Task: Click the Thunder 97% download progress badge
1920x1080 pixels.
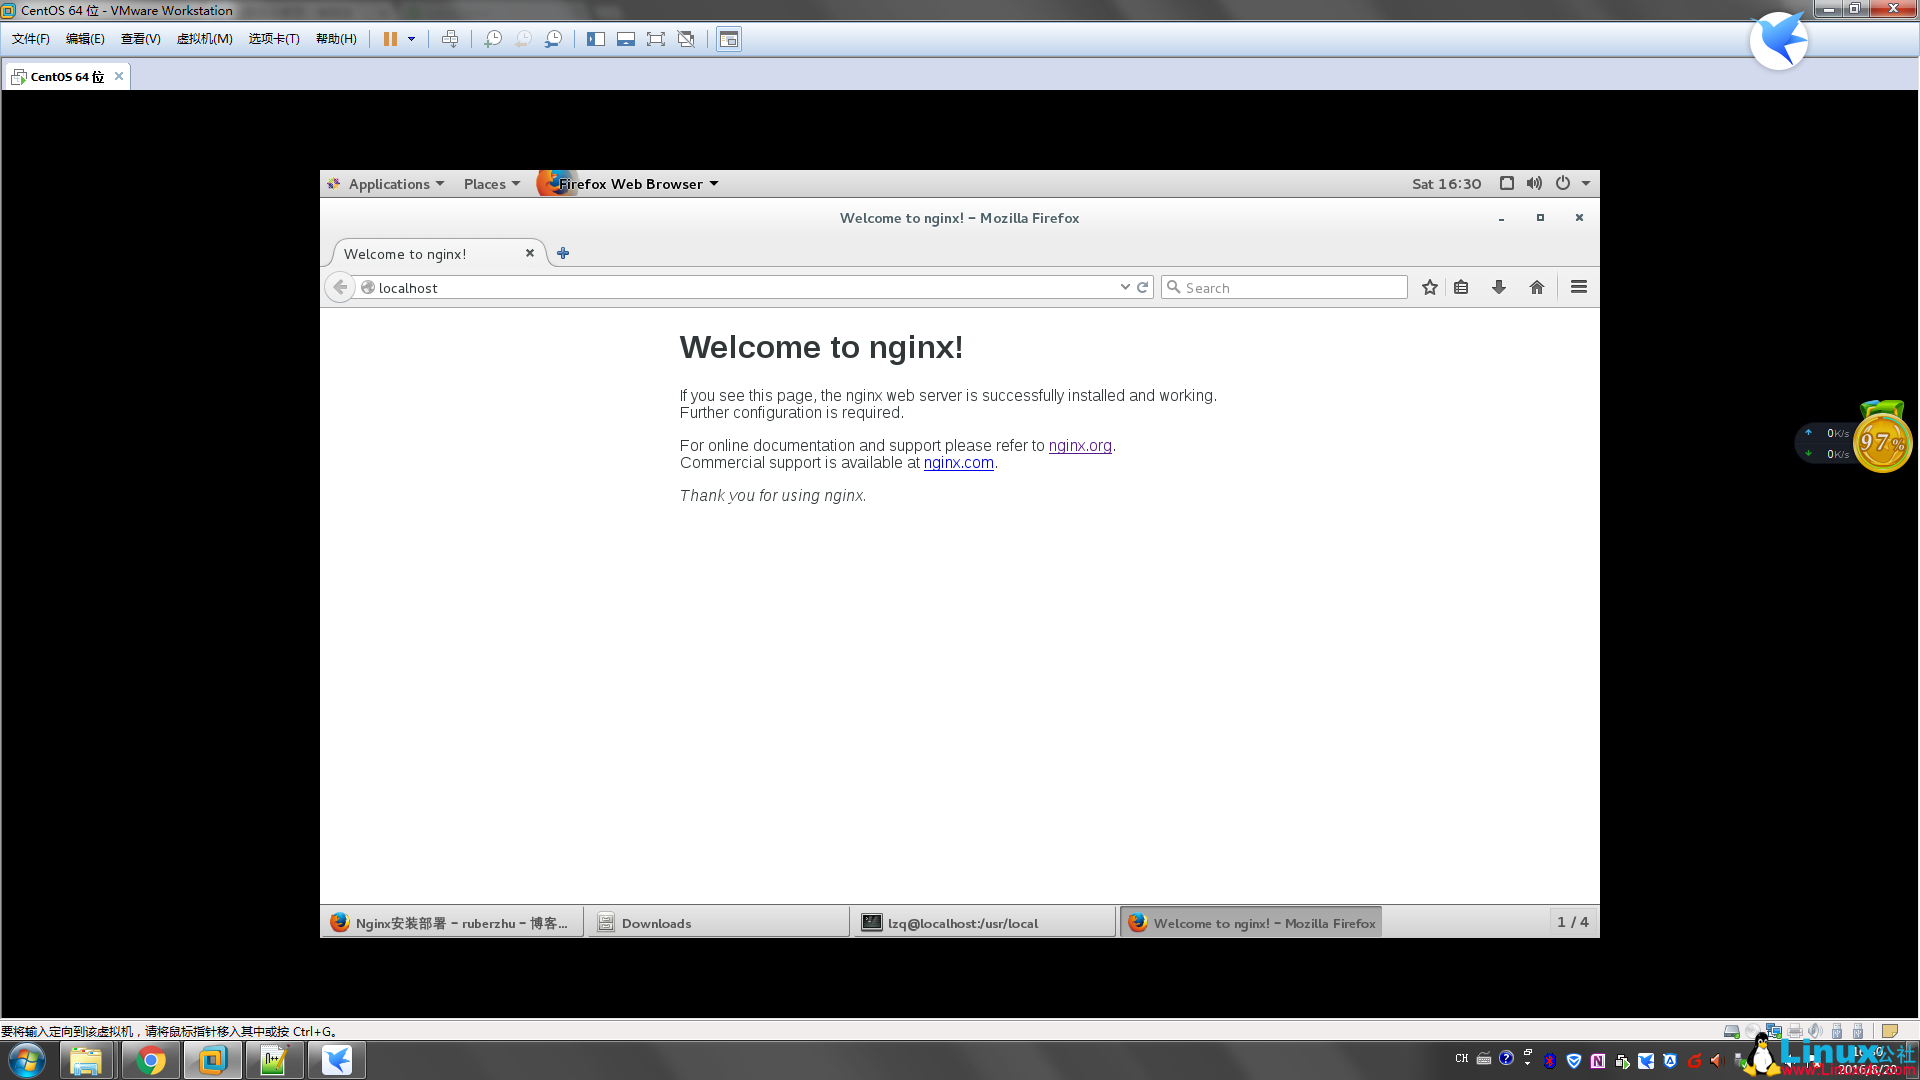Action: point(1881,440)
